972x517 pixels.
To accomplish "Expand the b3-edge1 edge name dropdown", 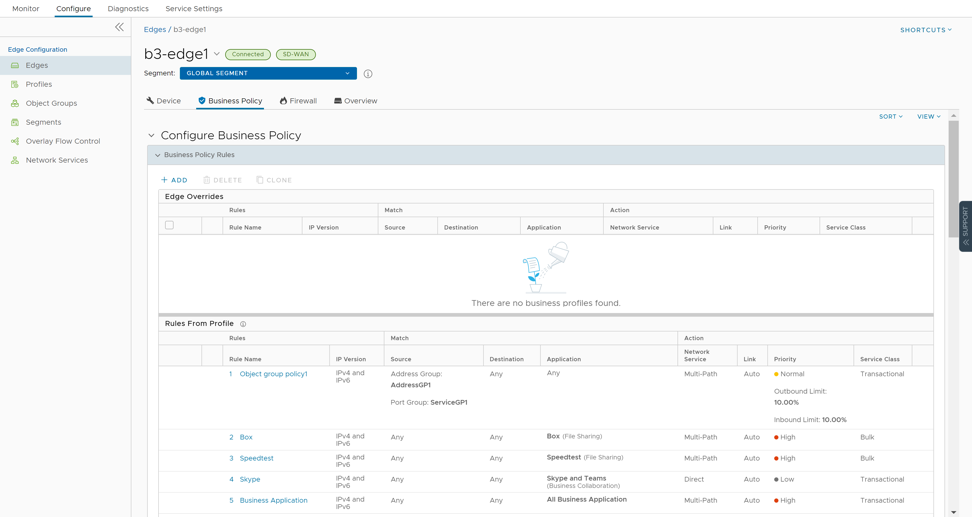I will (217, 54).
